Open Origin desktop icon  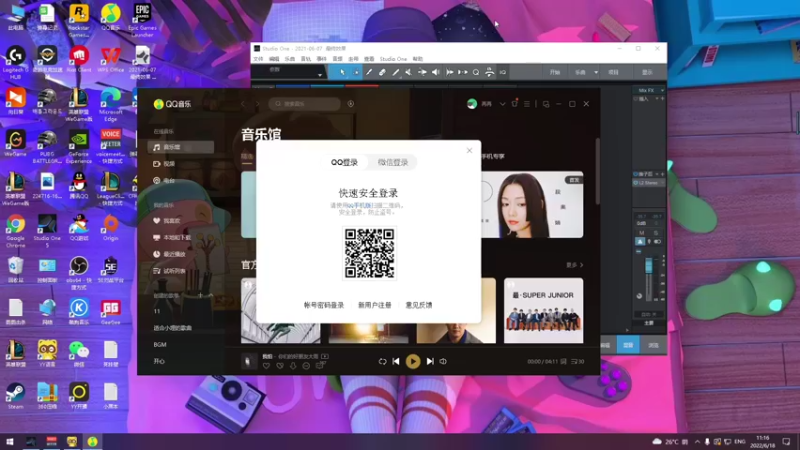[111, 228]
